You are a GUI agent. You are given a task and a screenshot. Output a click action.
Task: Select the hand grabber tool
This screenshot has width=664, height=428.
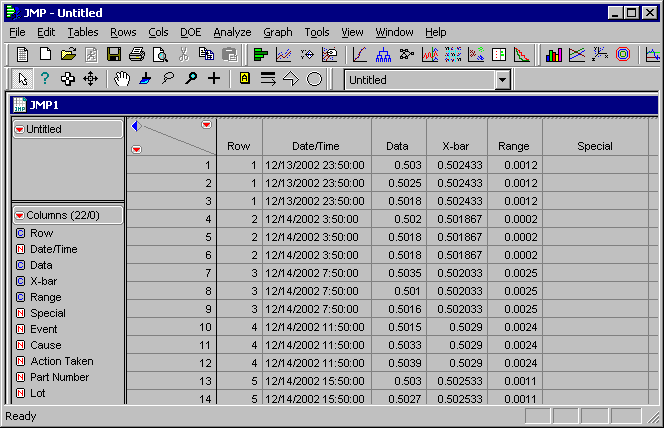tap(122, 79)
